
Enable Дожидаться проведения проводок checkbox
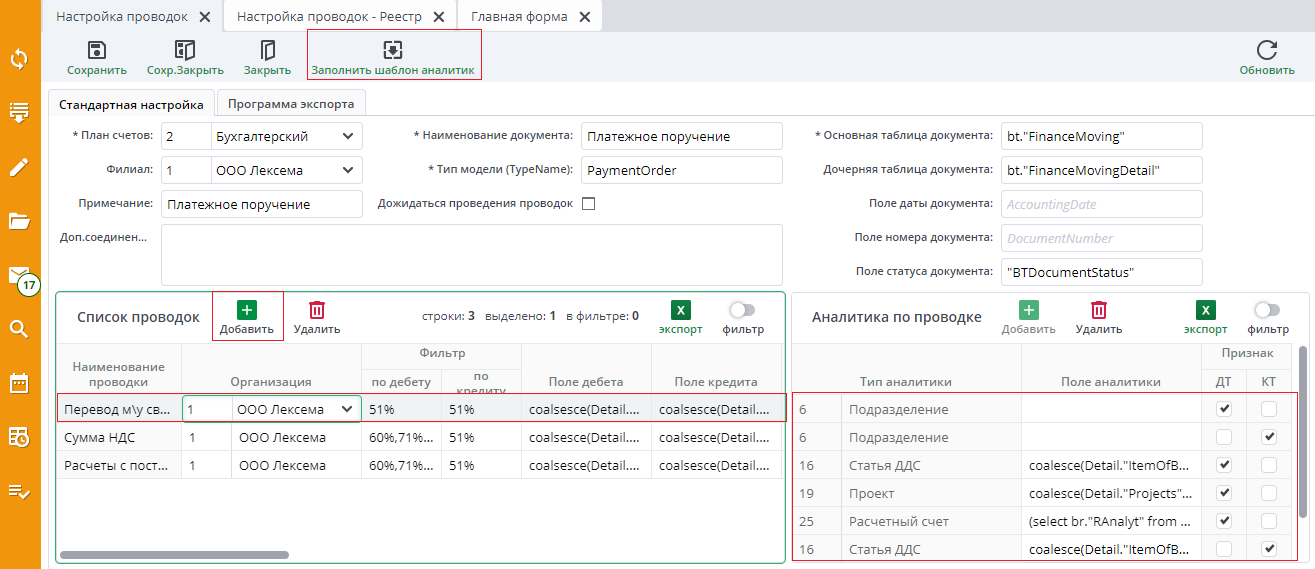588,204
